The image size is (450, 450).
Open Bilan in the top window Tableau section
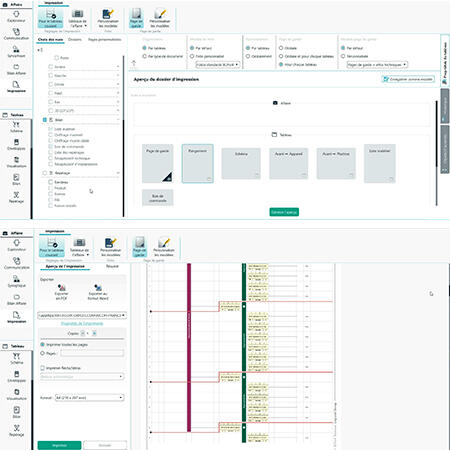tap(16, 180)
